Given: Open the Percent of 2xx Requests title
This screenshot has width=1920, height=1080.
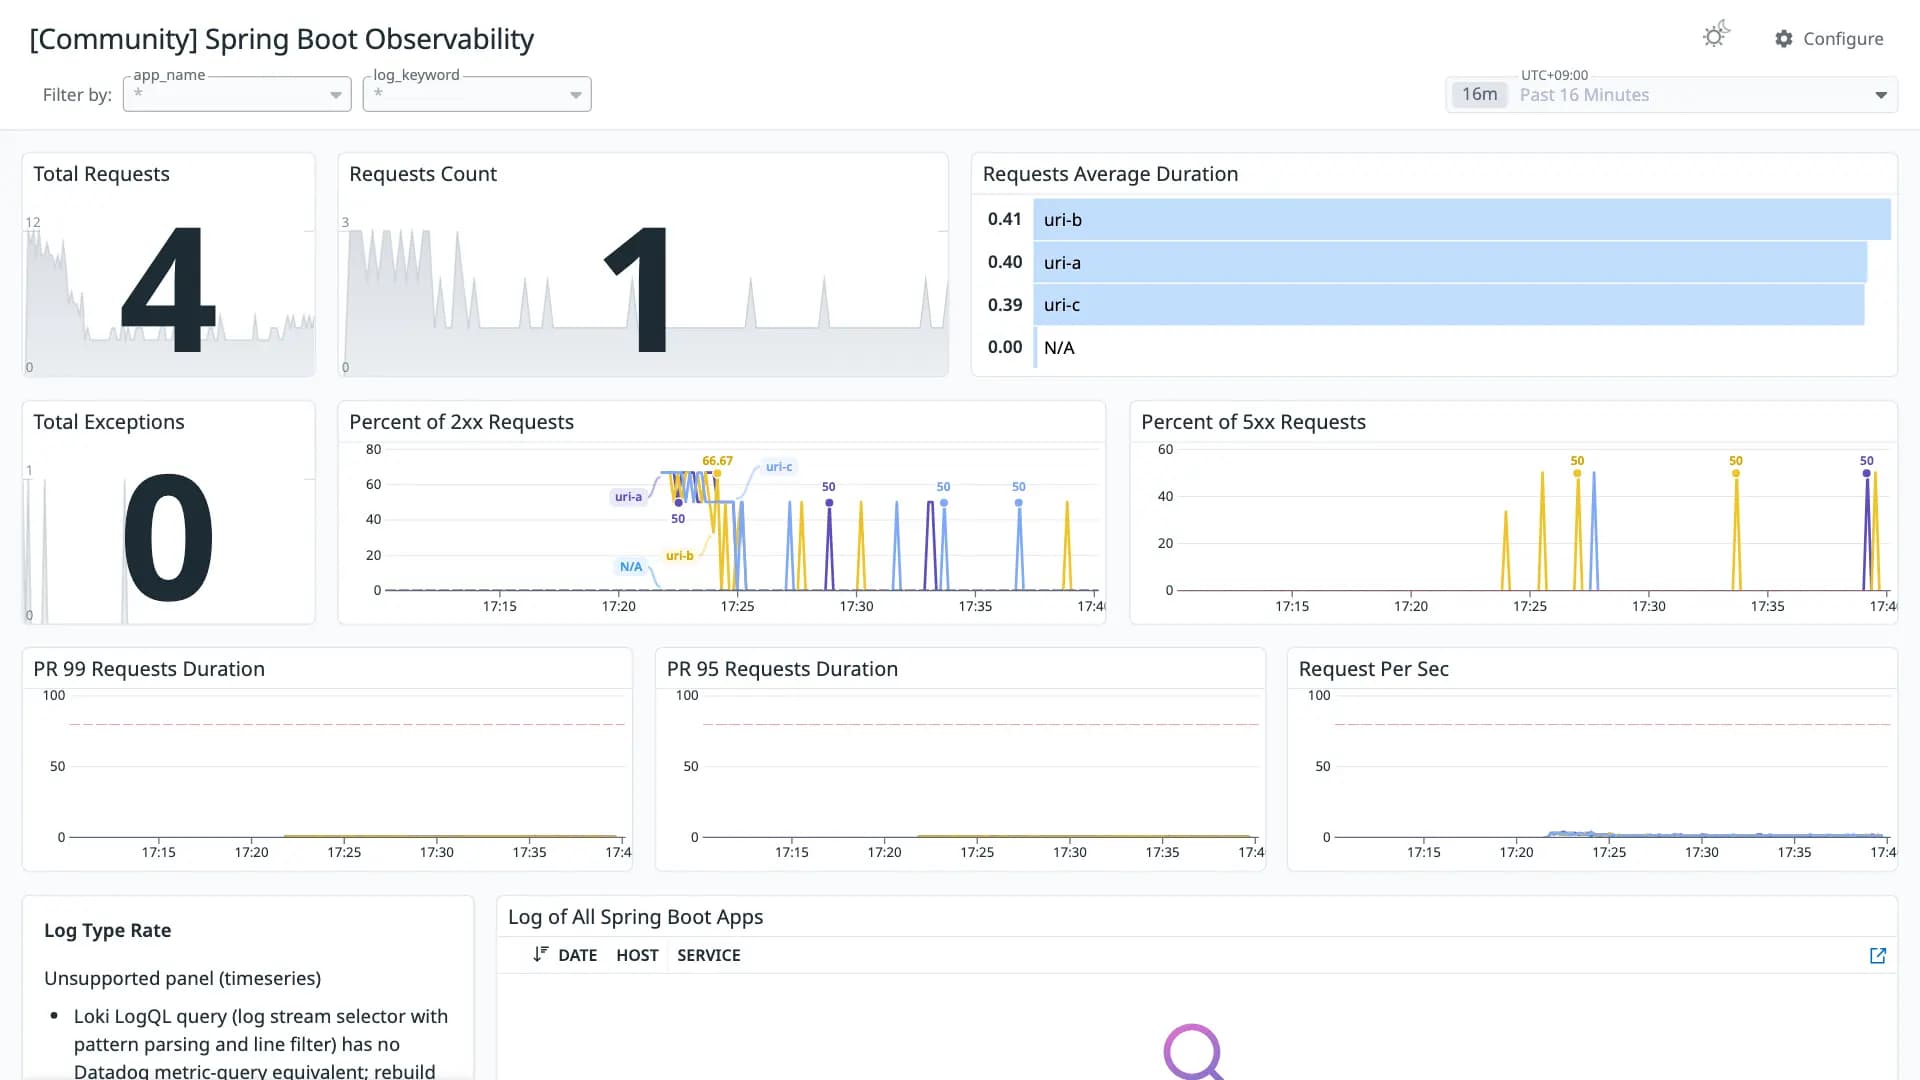Looking at the screenshot, I should coord(461,422).
